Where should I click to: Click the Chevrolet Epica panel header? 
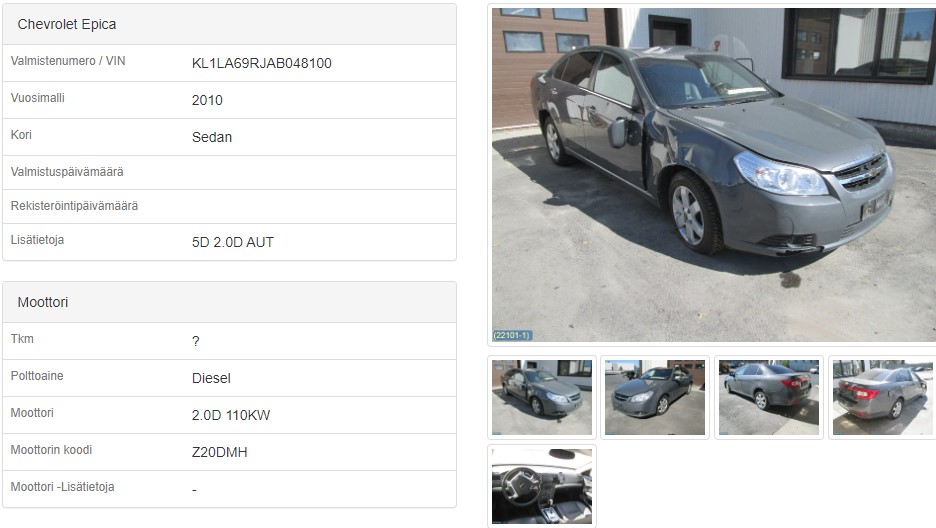(229, 24)
